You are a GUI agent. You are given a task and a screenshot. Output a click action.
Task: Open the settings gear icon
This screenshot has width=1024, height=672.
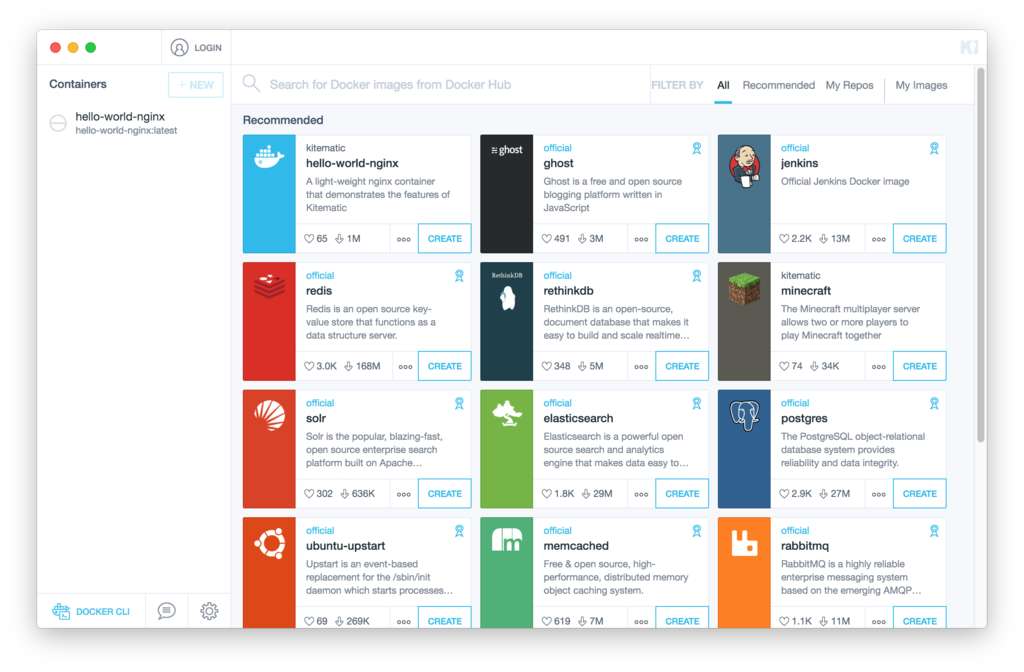pyautogui.click(x=209, y=611)
